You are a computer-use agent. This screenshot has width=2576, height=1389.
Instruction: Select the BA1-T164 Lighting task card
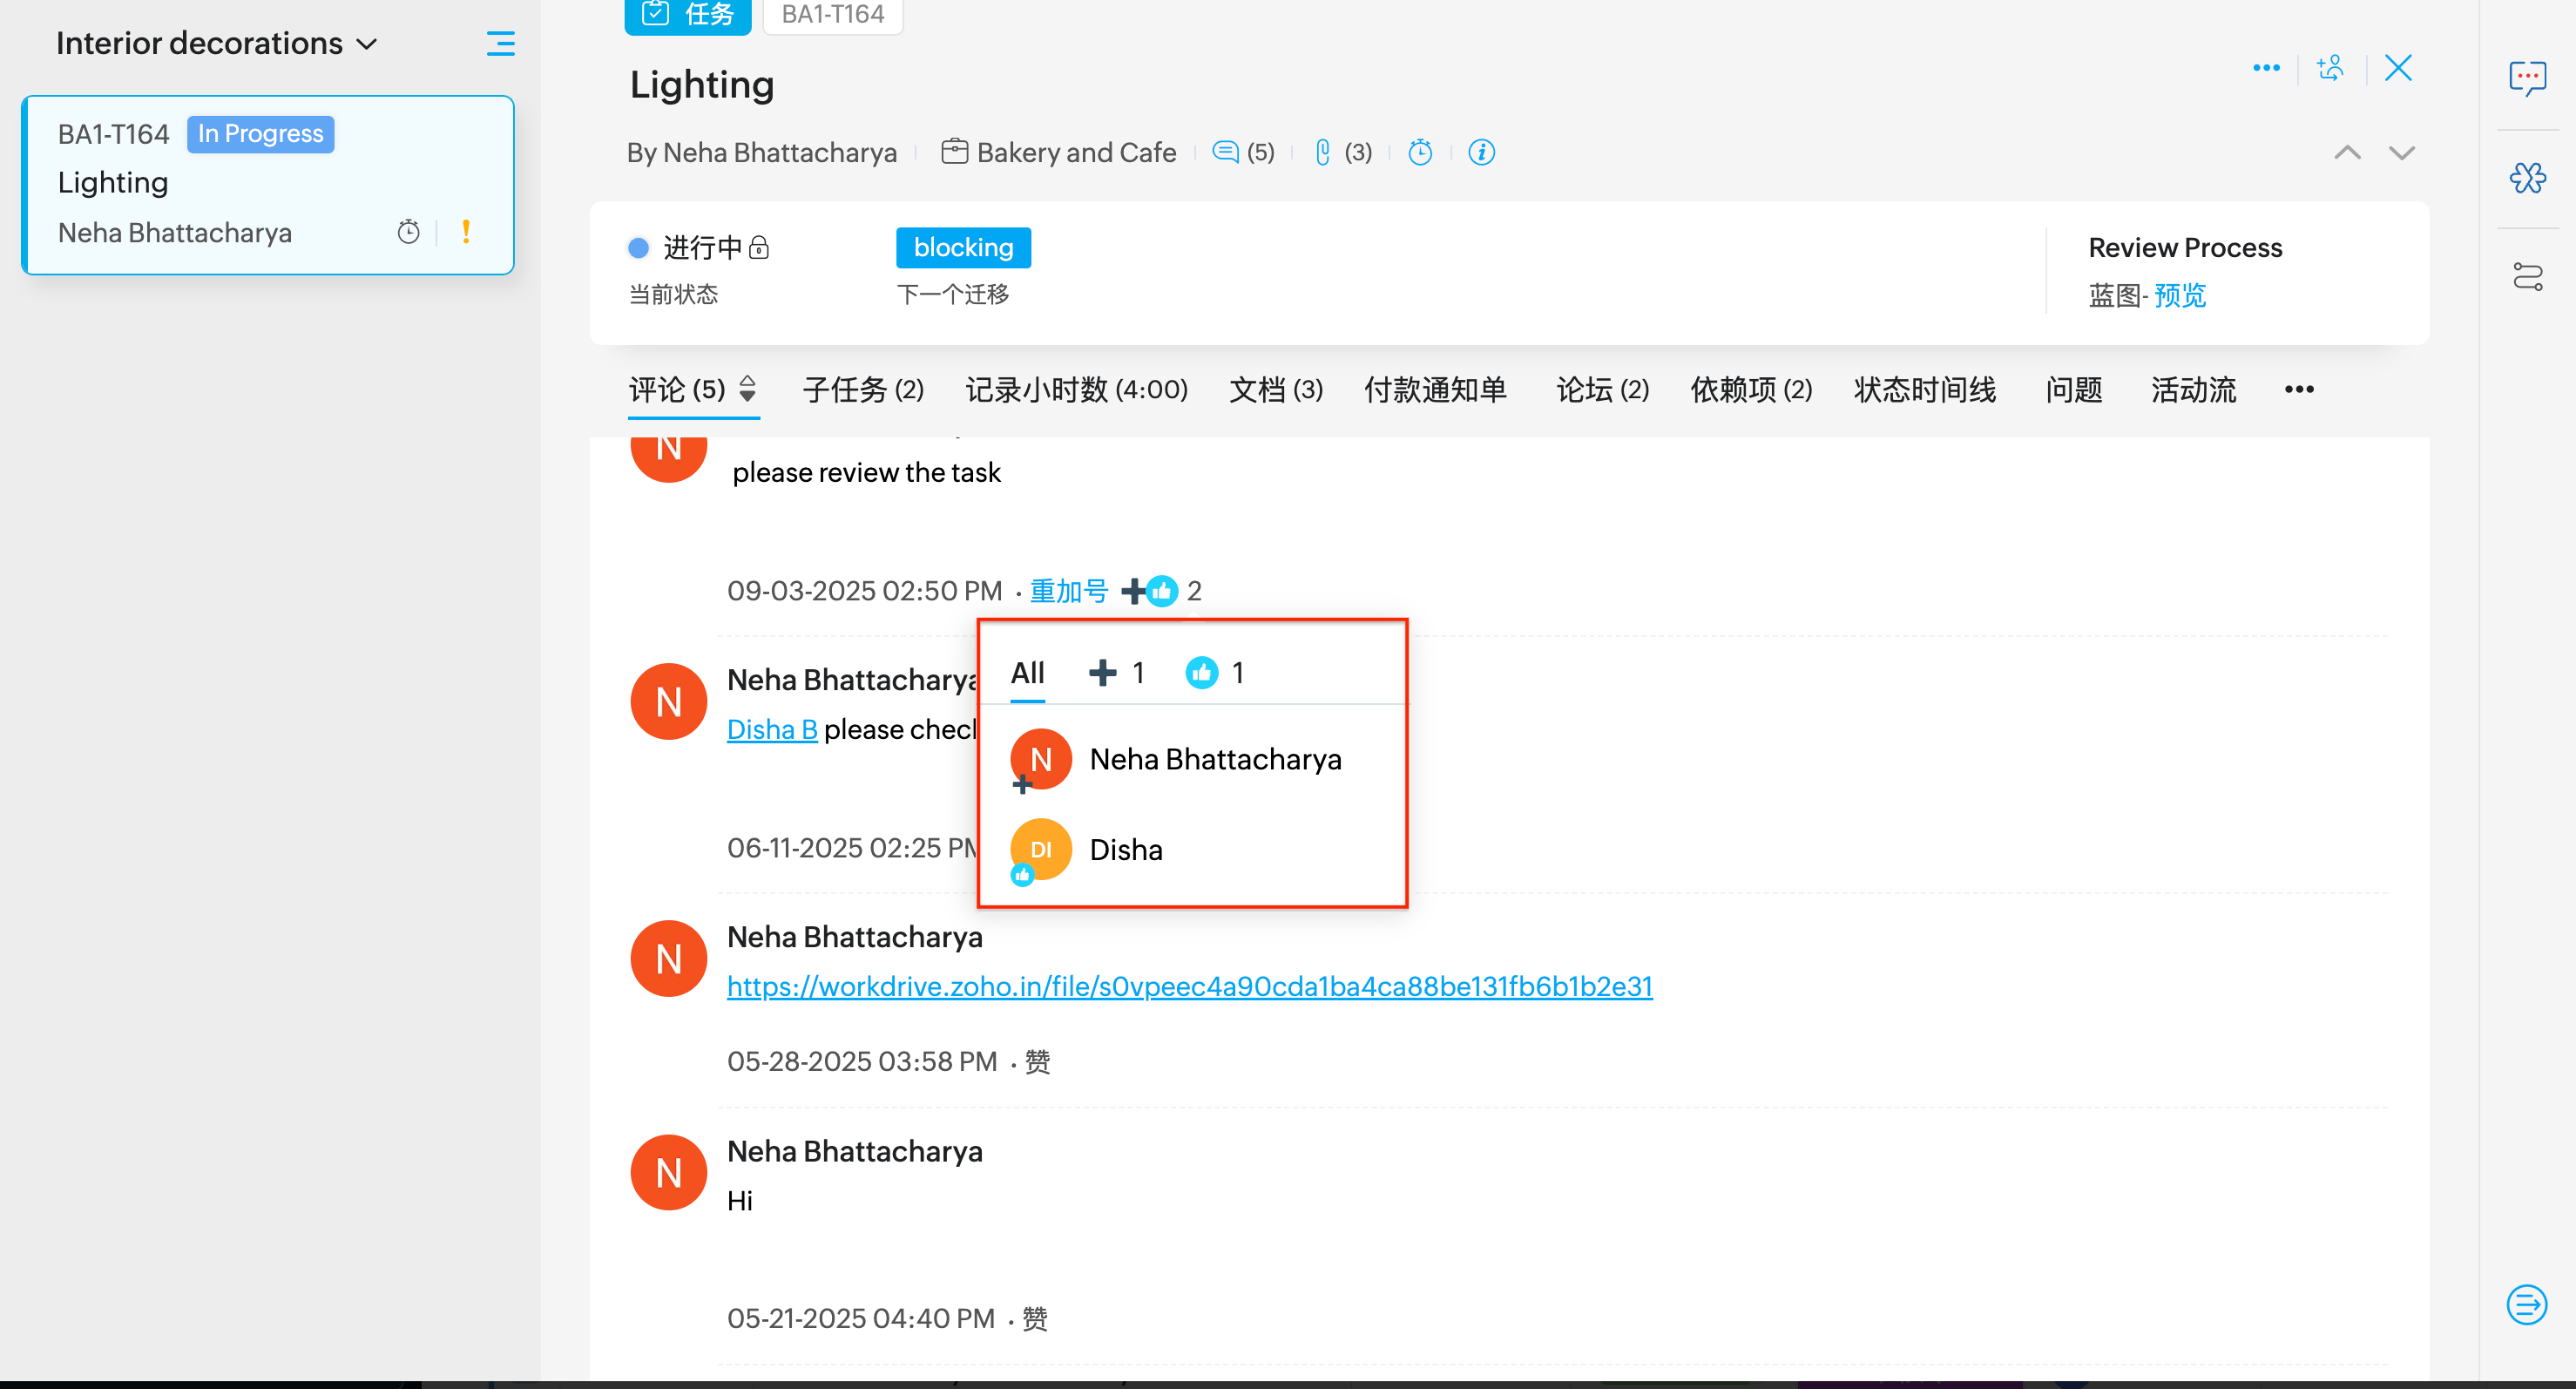coord(267,185)
